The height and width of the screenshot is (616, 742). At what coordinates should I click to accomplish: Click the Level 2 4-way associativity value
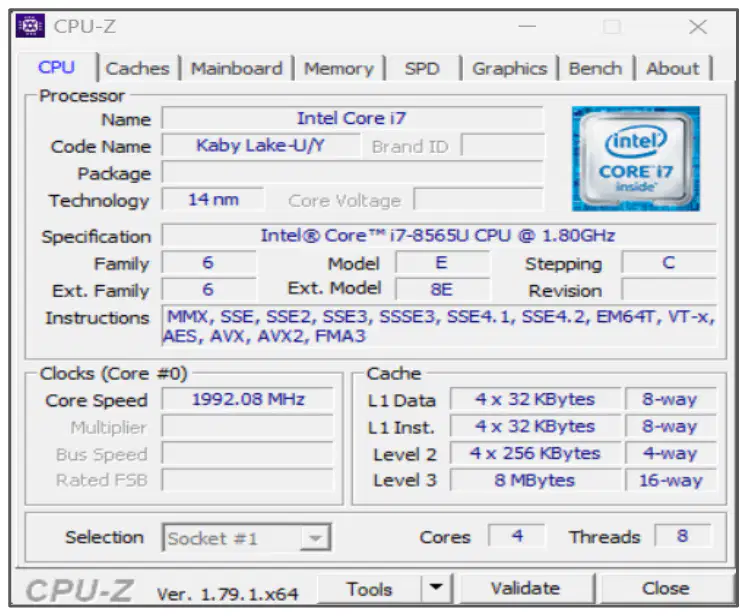coord(671,453)
